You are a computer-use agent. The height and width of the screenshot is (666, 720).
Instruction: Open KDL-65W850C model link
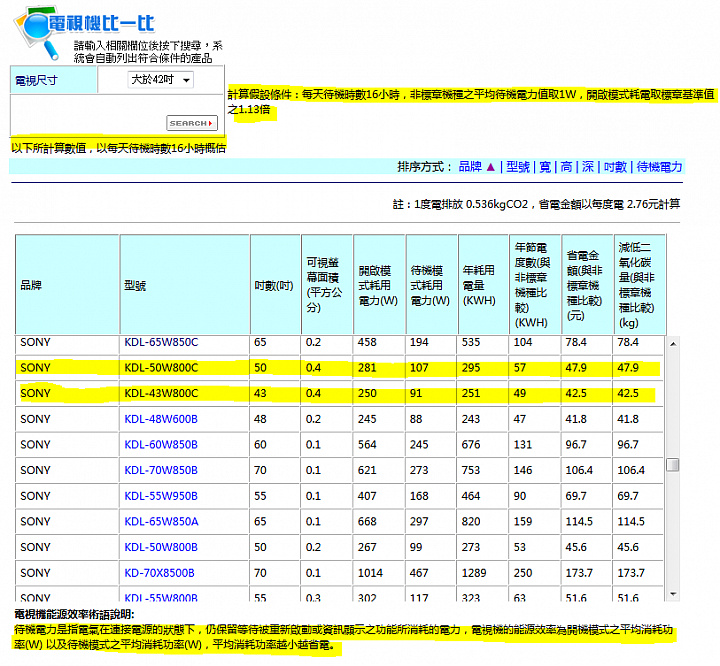(x=161, y=342)
